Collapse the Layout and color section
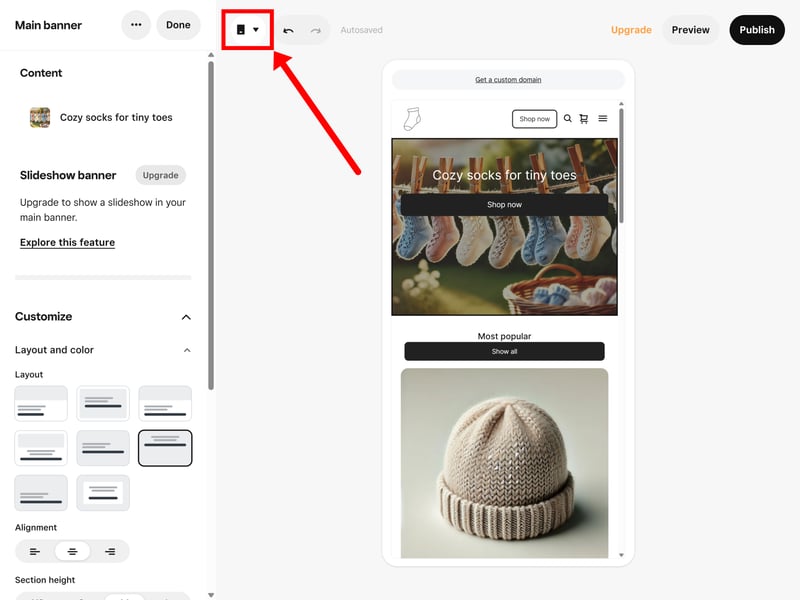This screenshot has height=600, width=800. (x=186, y=350)
